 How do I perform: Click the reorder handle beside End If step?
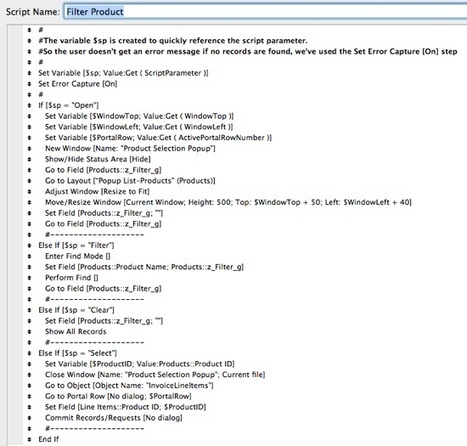(x=29, y=439)
